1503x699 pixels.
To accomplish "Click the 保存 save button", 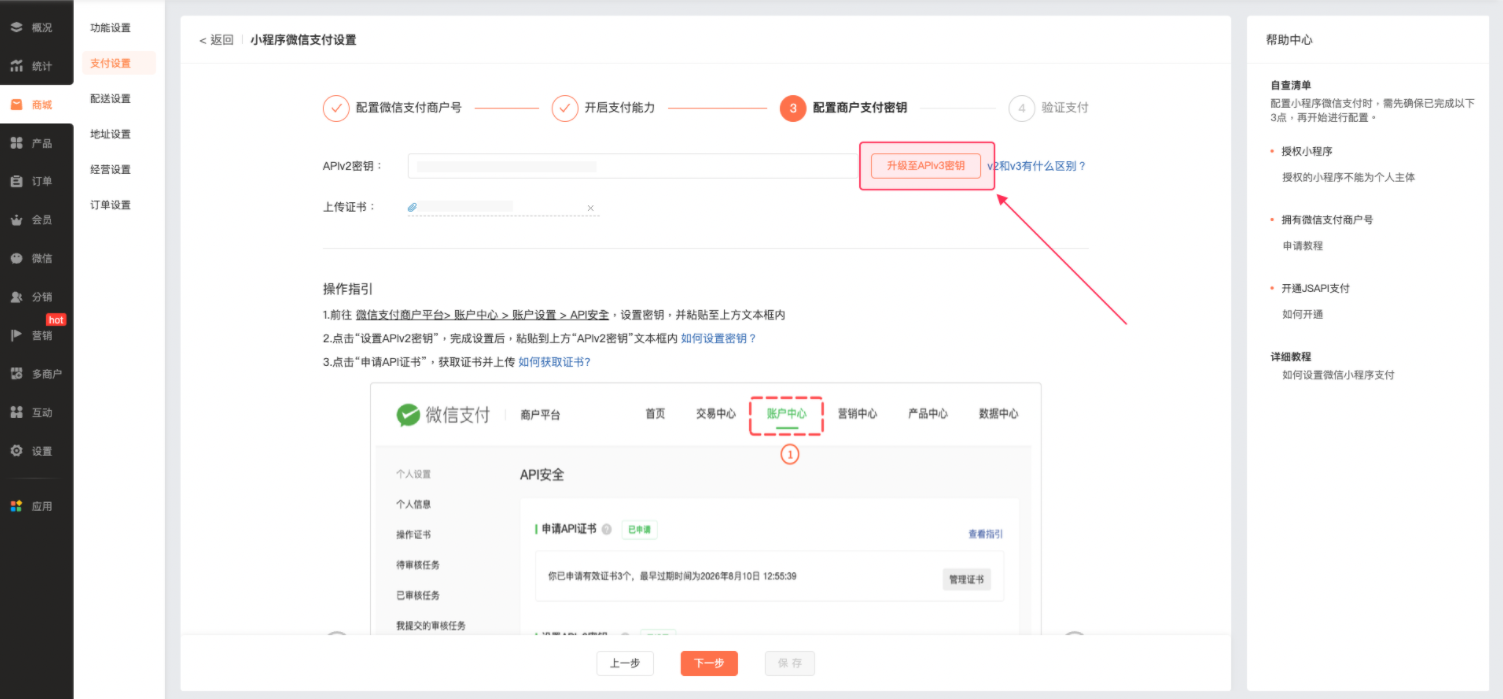I will [790, 663].
